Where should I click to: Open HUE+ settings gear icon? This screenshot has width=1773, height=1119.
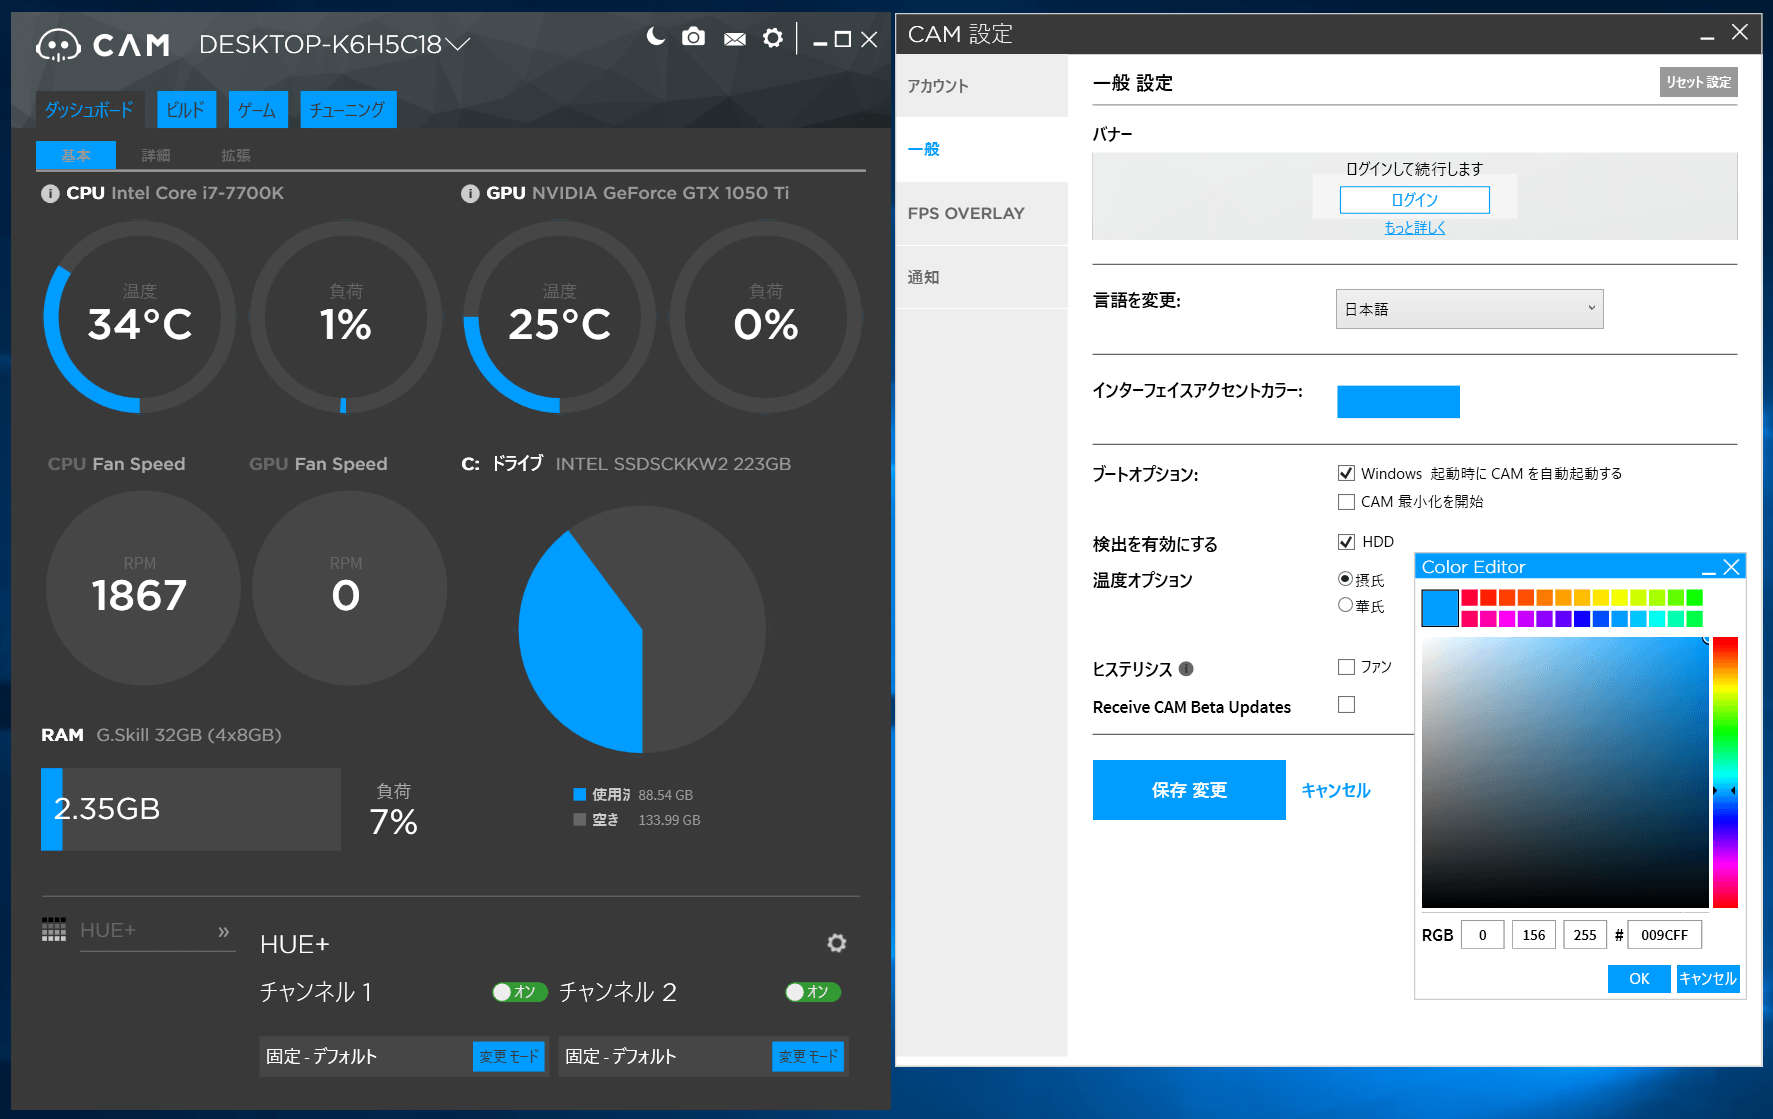(x=837, y=943)
